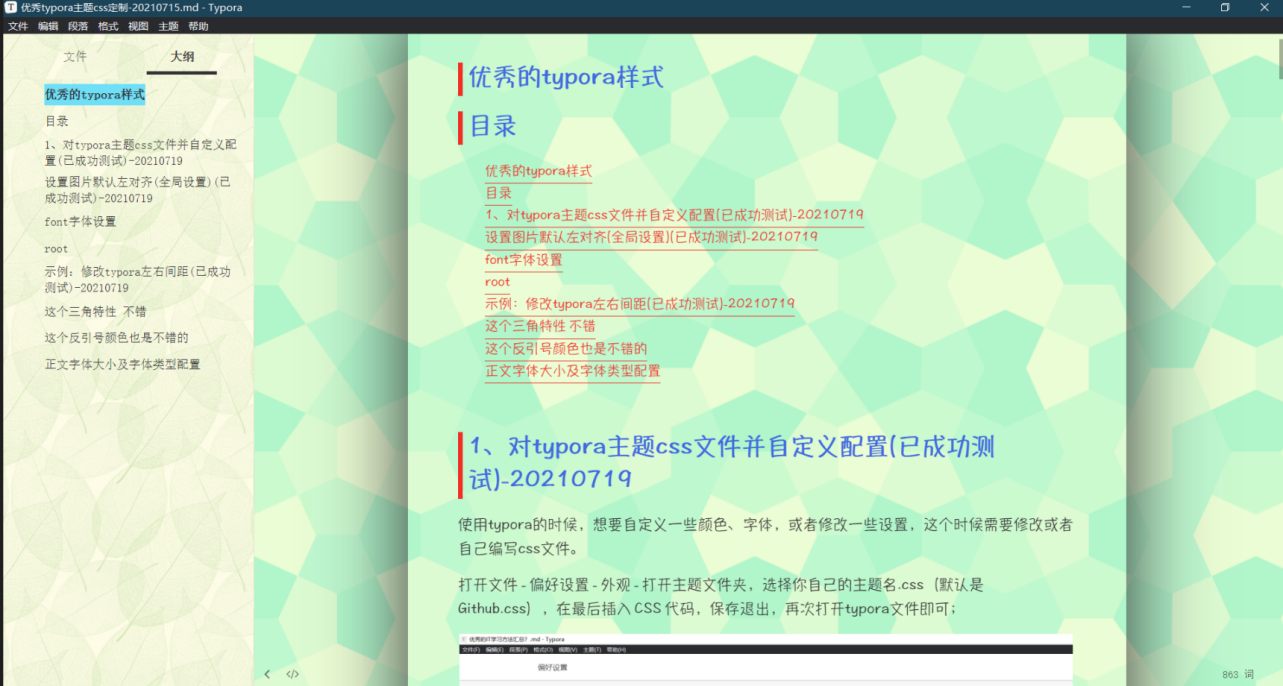Viewport: 1283px width, 686px height.
Task: Open the 视图 menu
Action: (138, 26)
